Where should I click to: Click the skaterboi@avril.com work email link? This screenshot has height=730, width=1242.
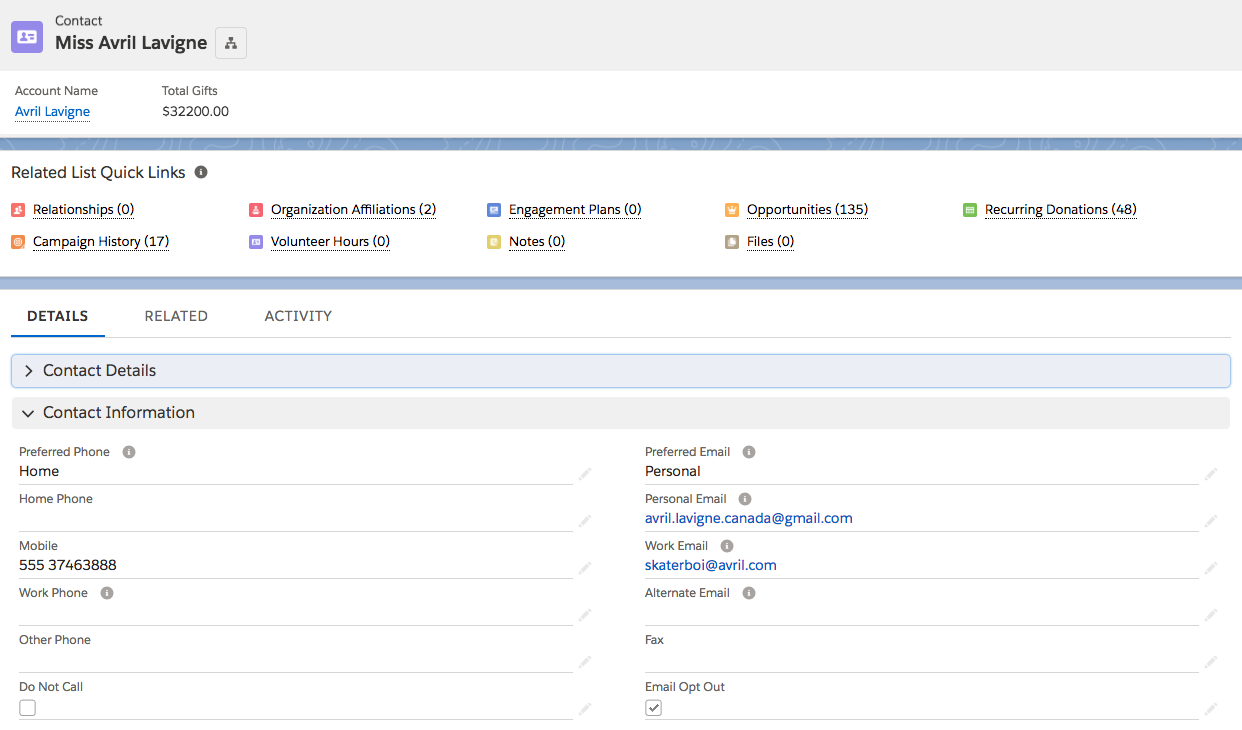tap(710, 565)
